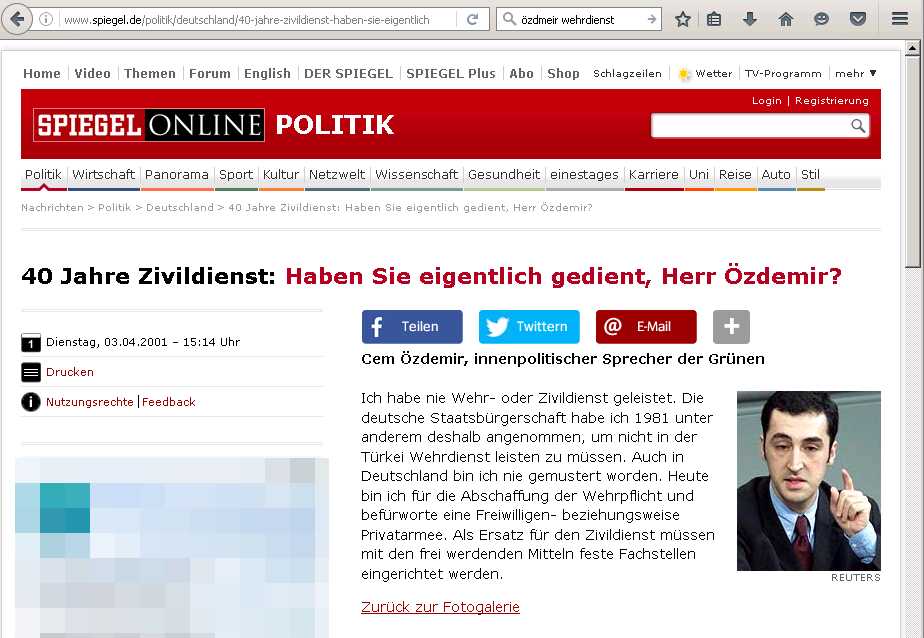Follow the 'Zurück zur Fotogalerie' link
The width and height of the screenshot is (924, 638).
pos(440,607)
